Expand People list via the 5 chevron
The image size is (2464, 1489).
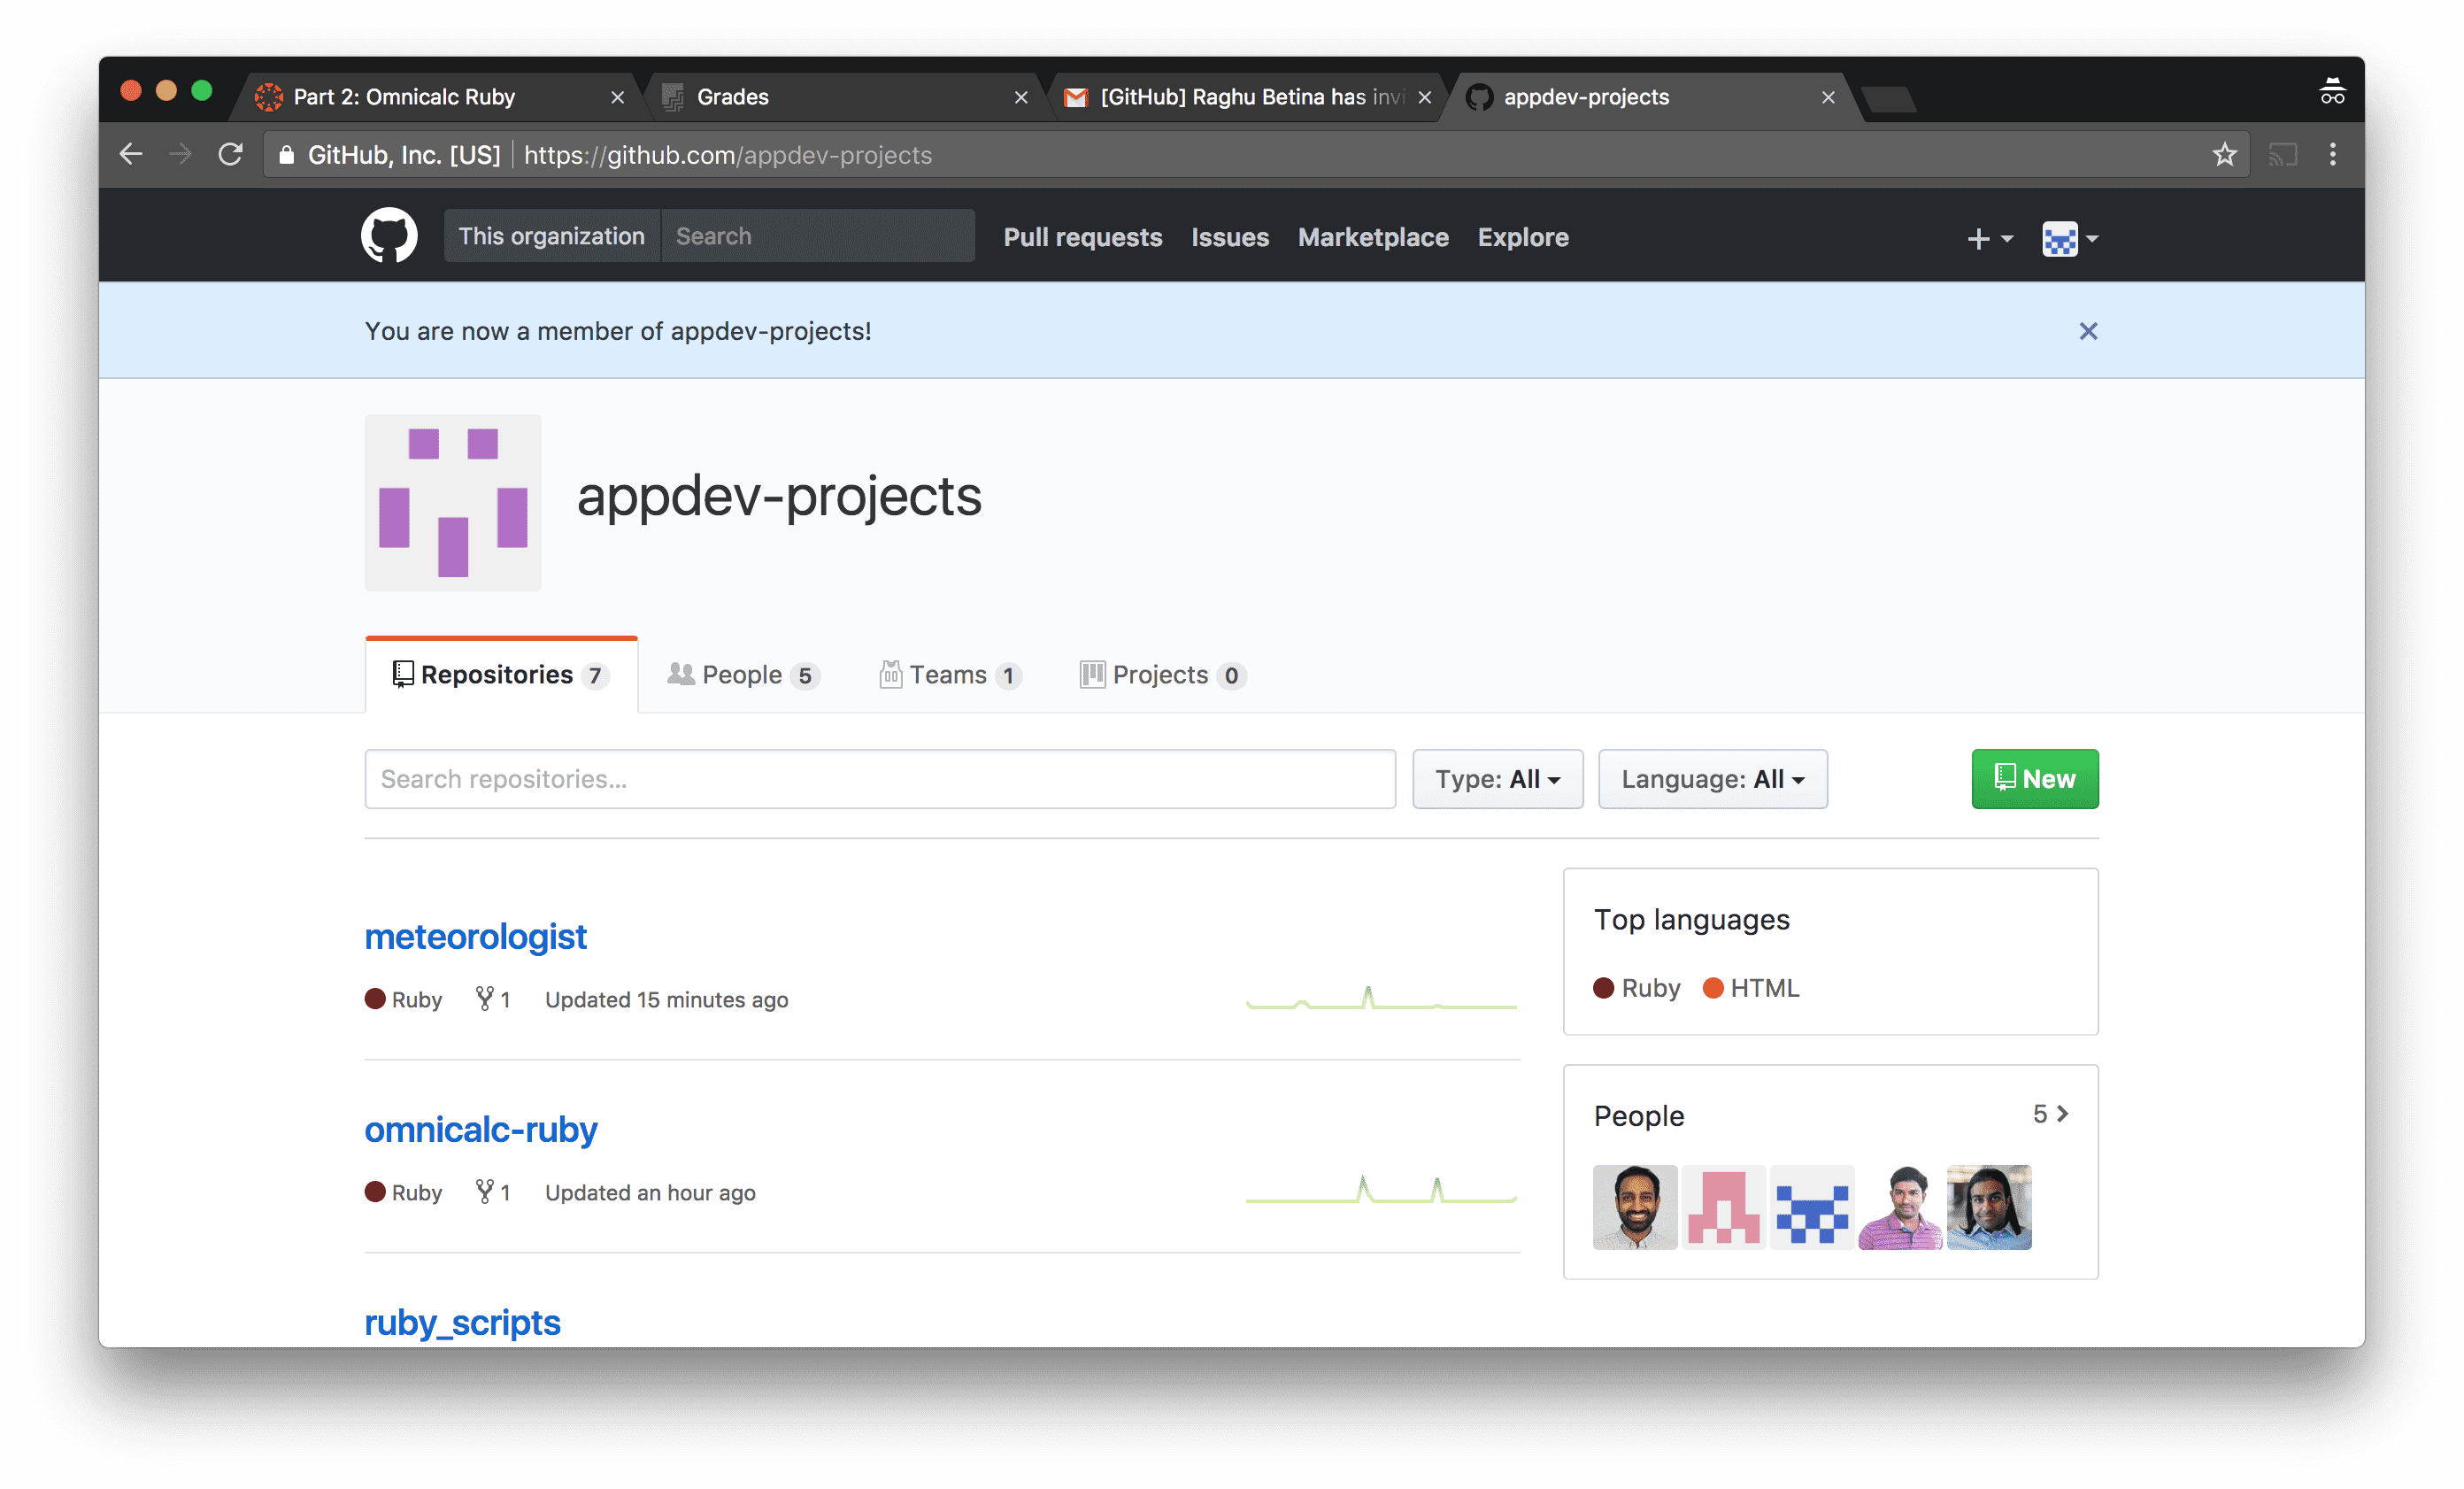point(2050,1113)
